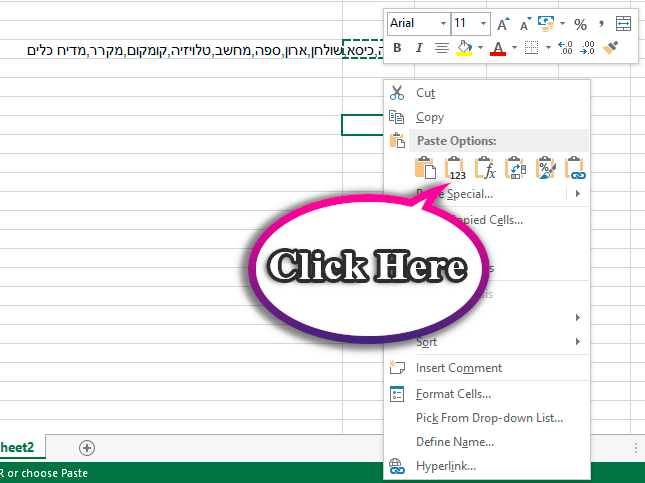Increase font size with the large A icon

click(503, 23)
